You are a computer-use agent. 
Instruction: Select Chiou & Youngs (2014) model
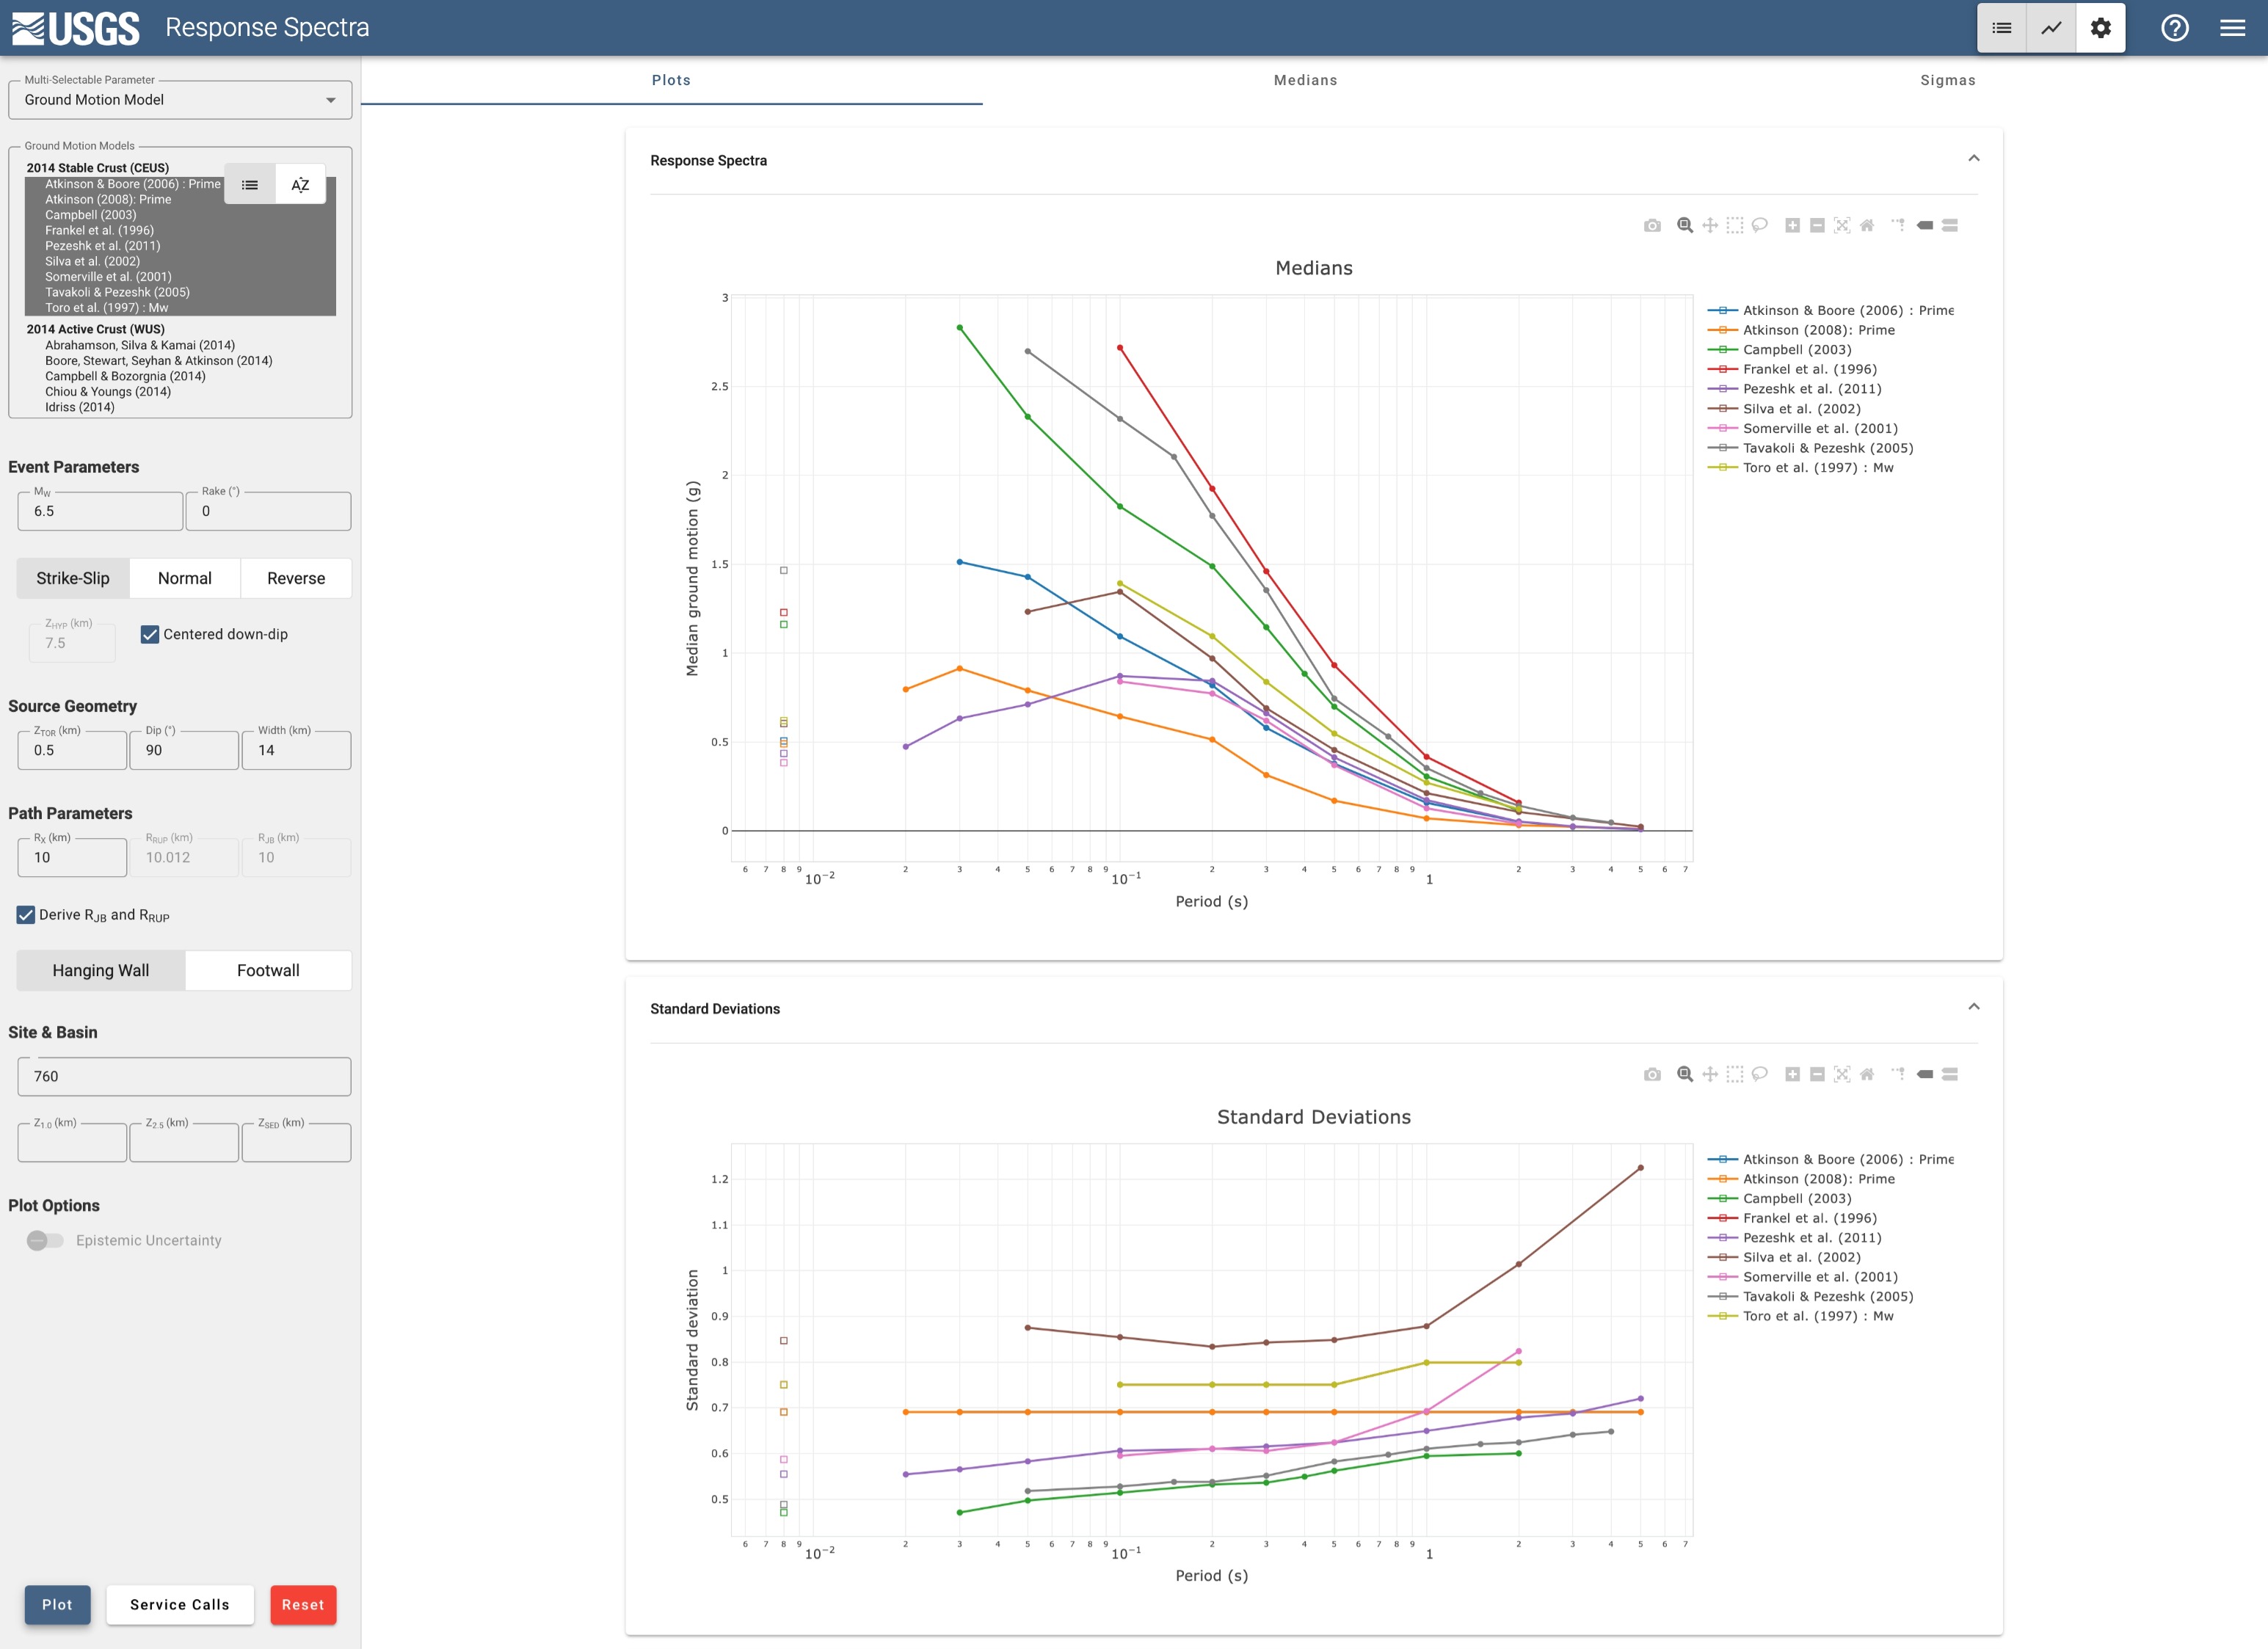pyautogui.click(x=108, y=392)
